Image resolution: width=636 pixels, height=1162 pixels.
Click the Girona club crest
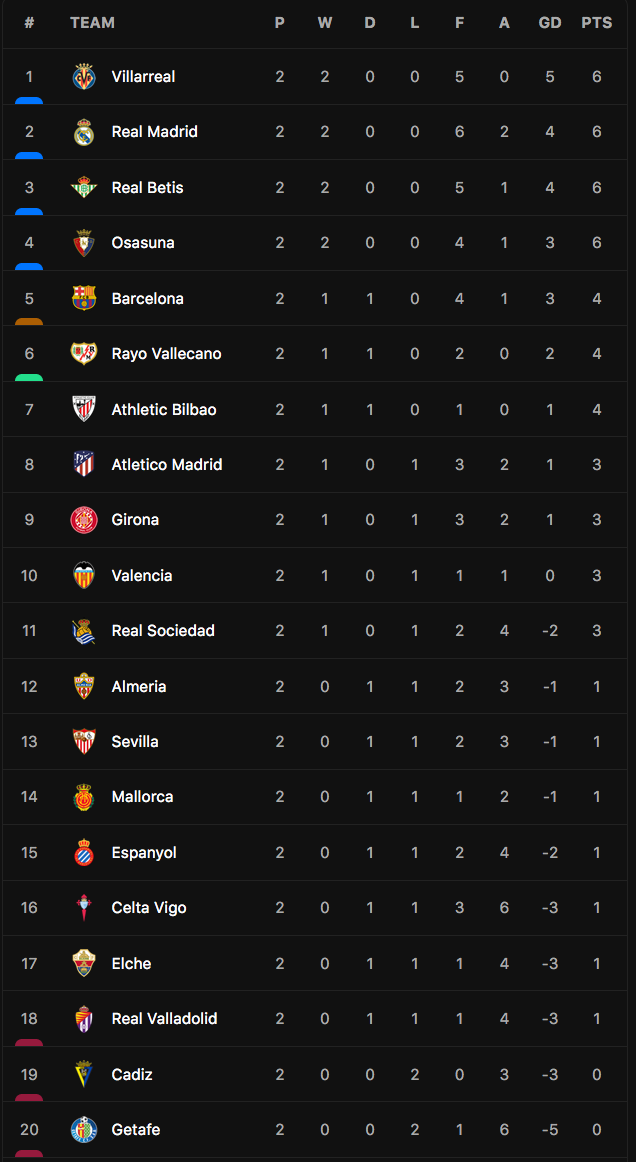tap(84, 519)
